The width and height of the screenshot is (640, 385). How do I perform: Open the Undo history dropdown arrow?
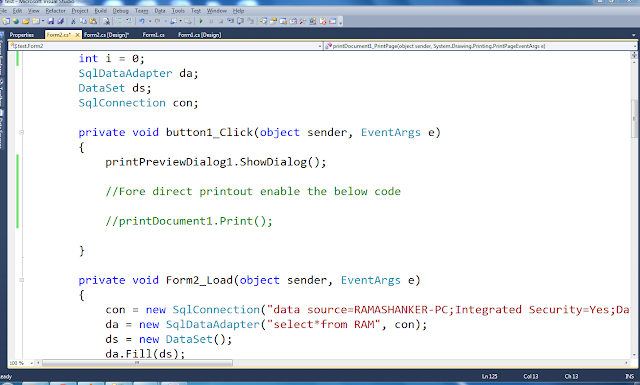150,21
